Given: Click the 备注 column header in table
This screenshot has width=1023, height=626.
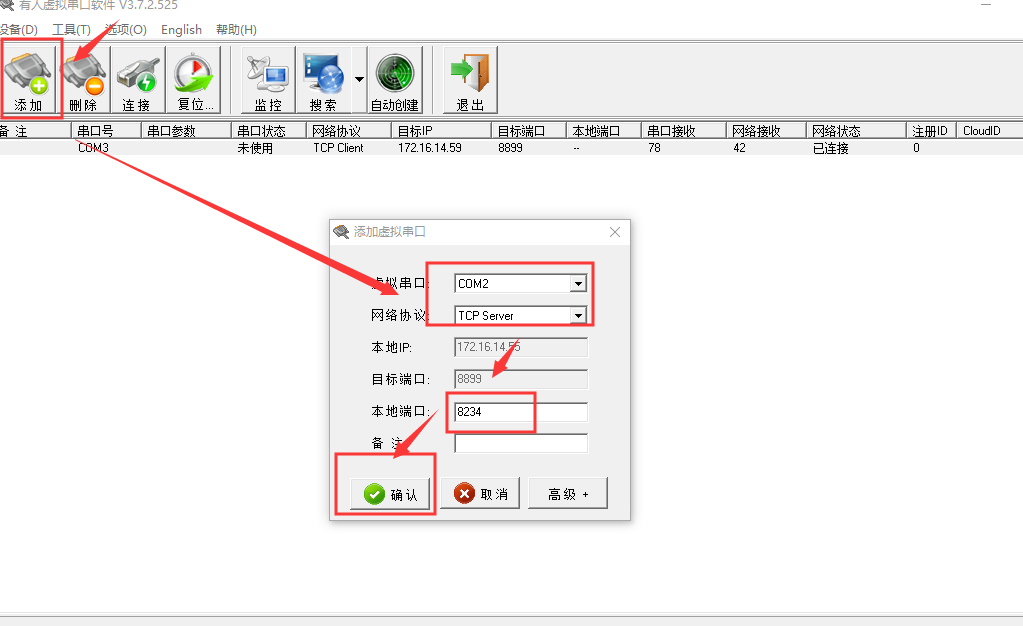Looking at the screenshot, I should [35, 131].
